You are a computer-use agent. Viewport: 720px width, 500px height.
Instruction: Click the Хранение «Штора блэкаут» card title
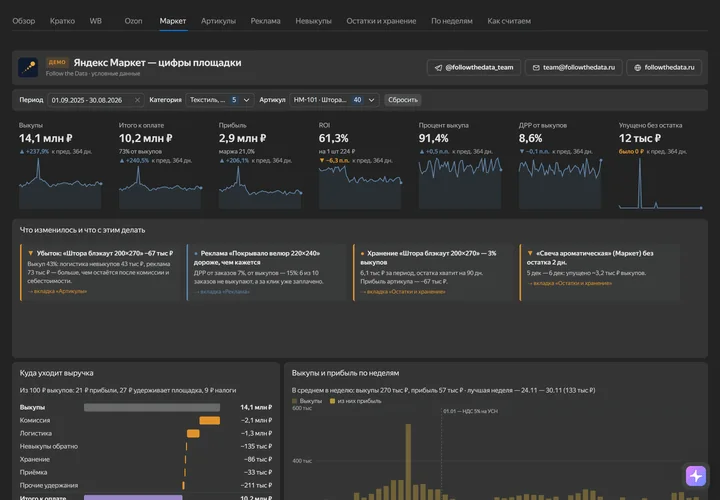[428, 258]
